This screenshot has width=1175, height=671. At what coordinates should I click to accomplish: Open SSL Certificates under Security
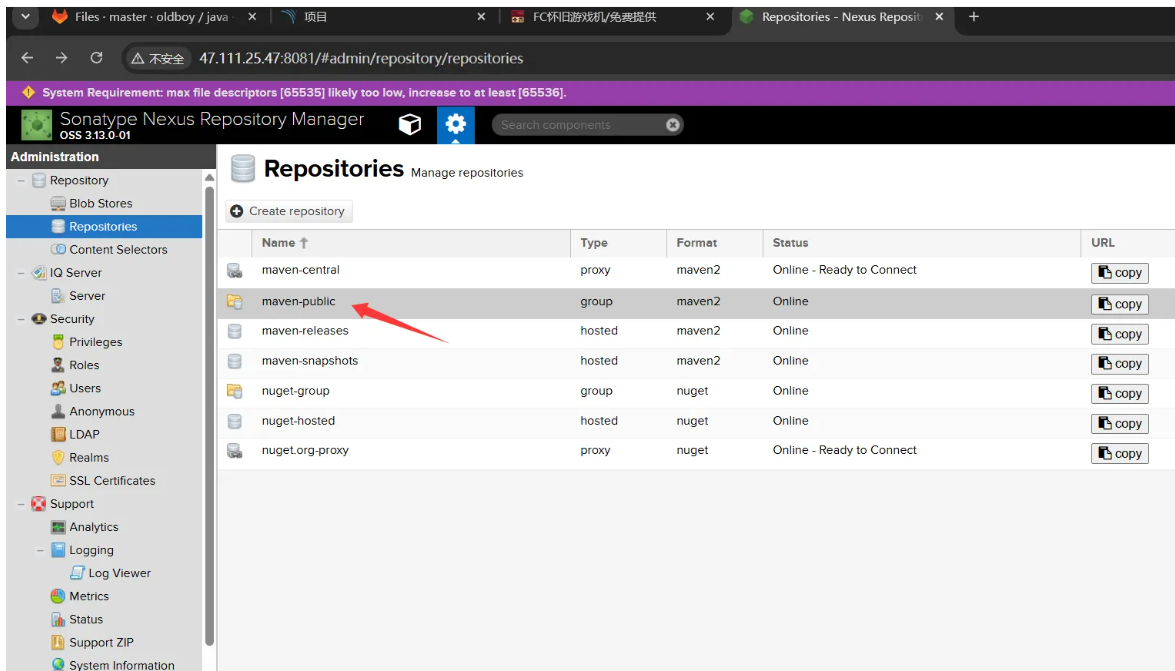coord(112,481)
